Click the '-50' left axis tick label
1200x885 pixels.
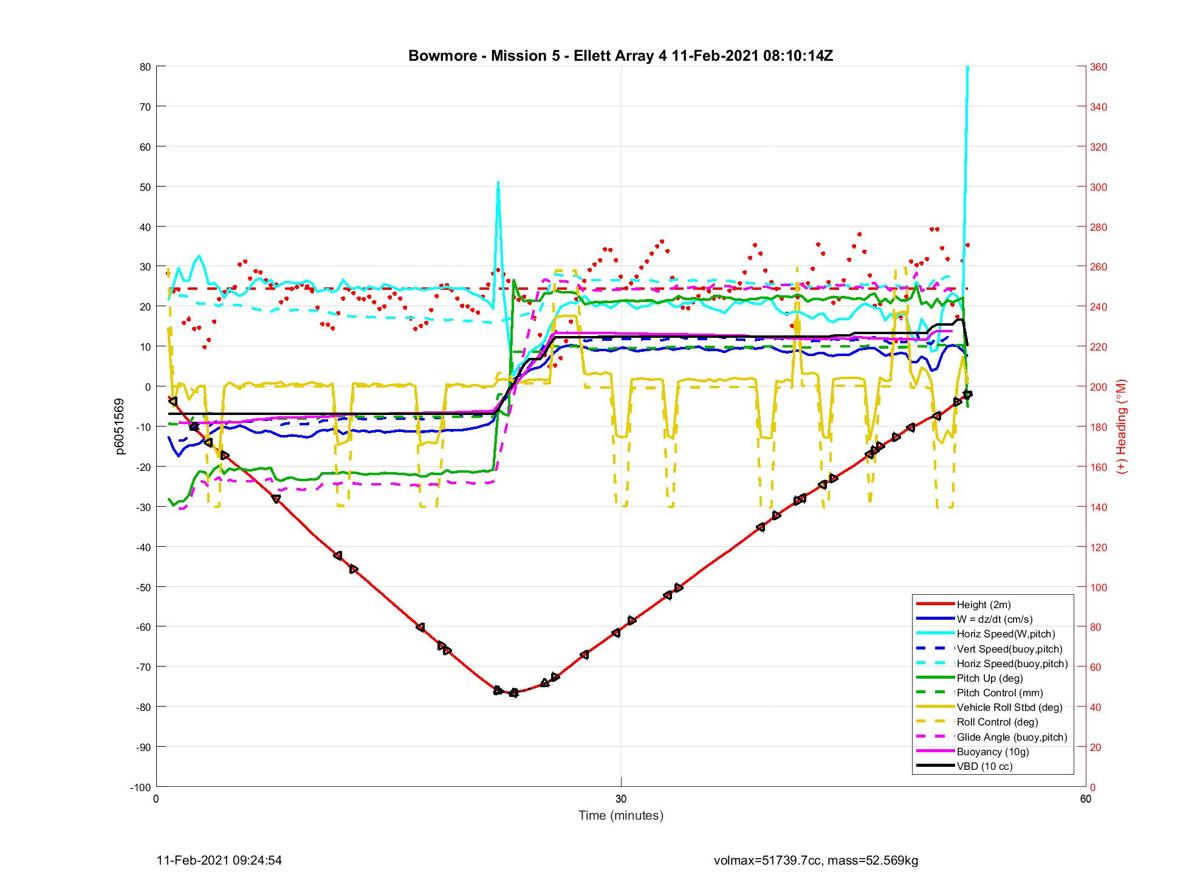[x=142, y=587]
